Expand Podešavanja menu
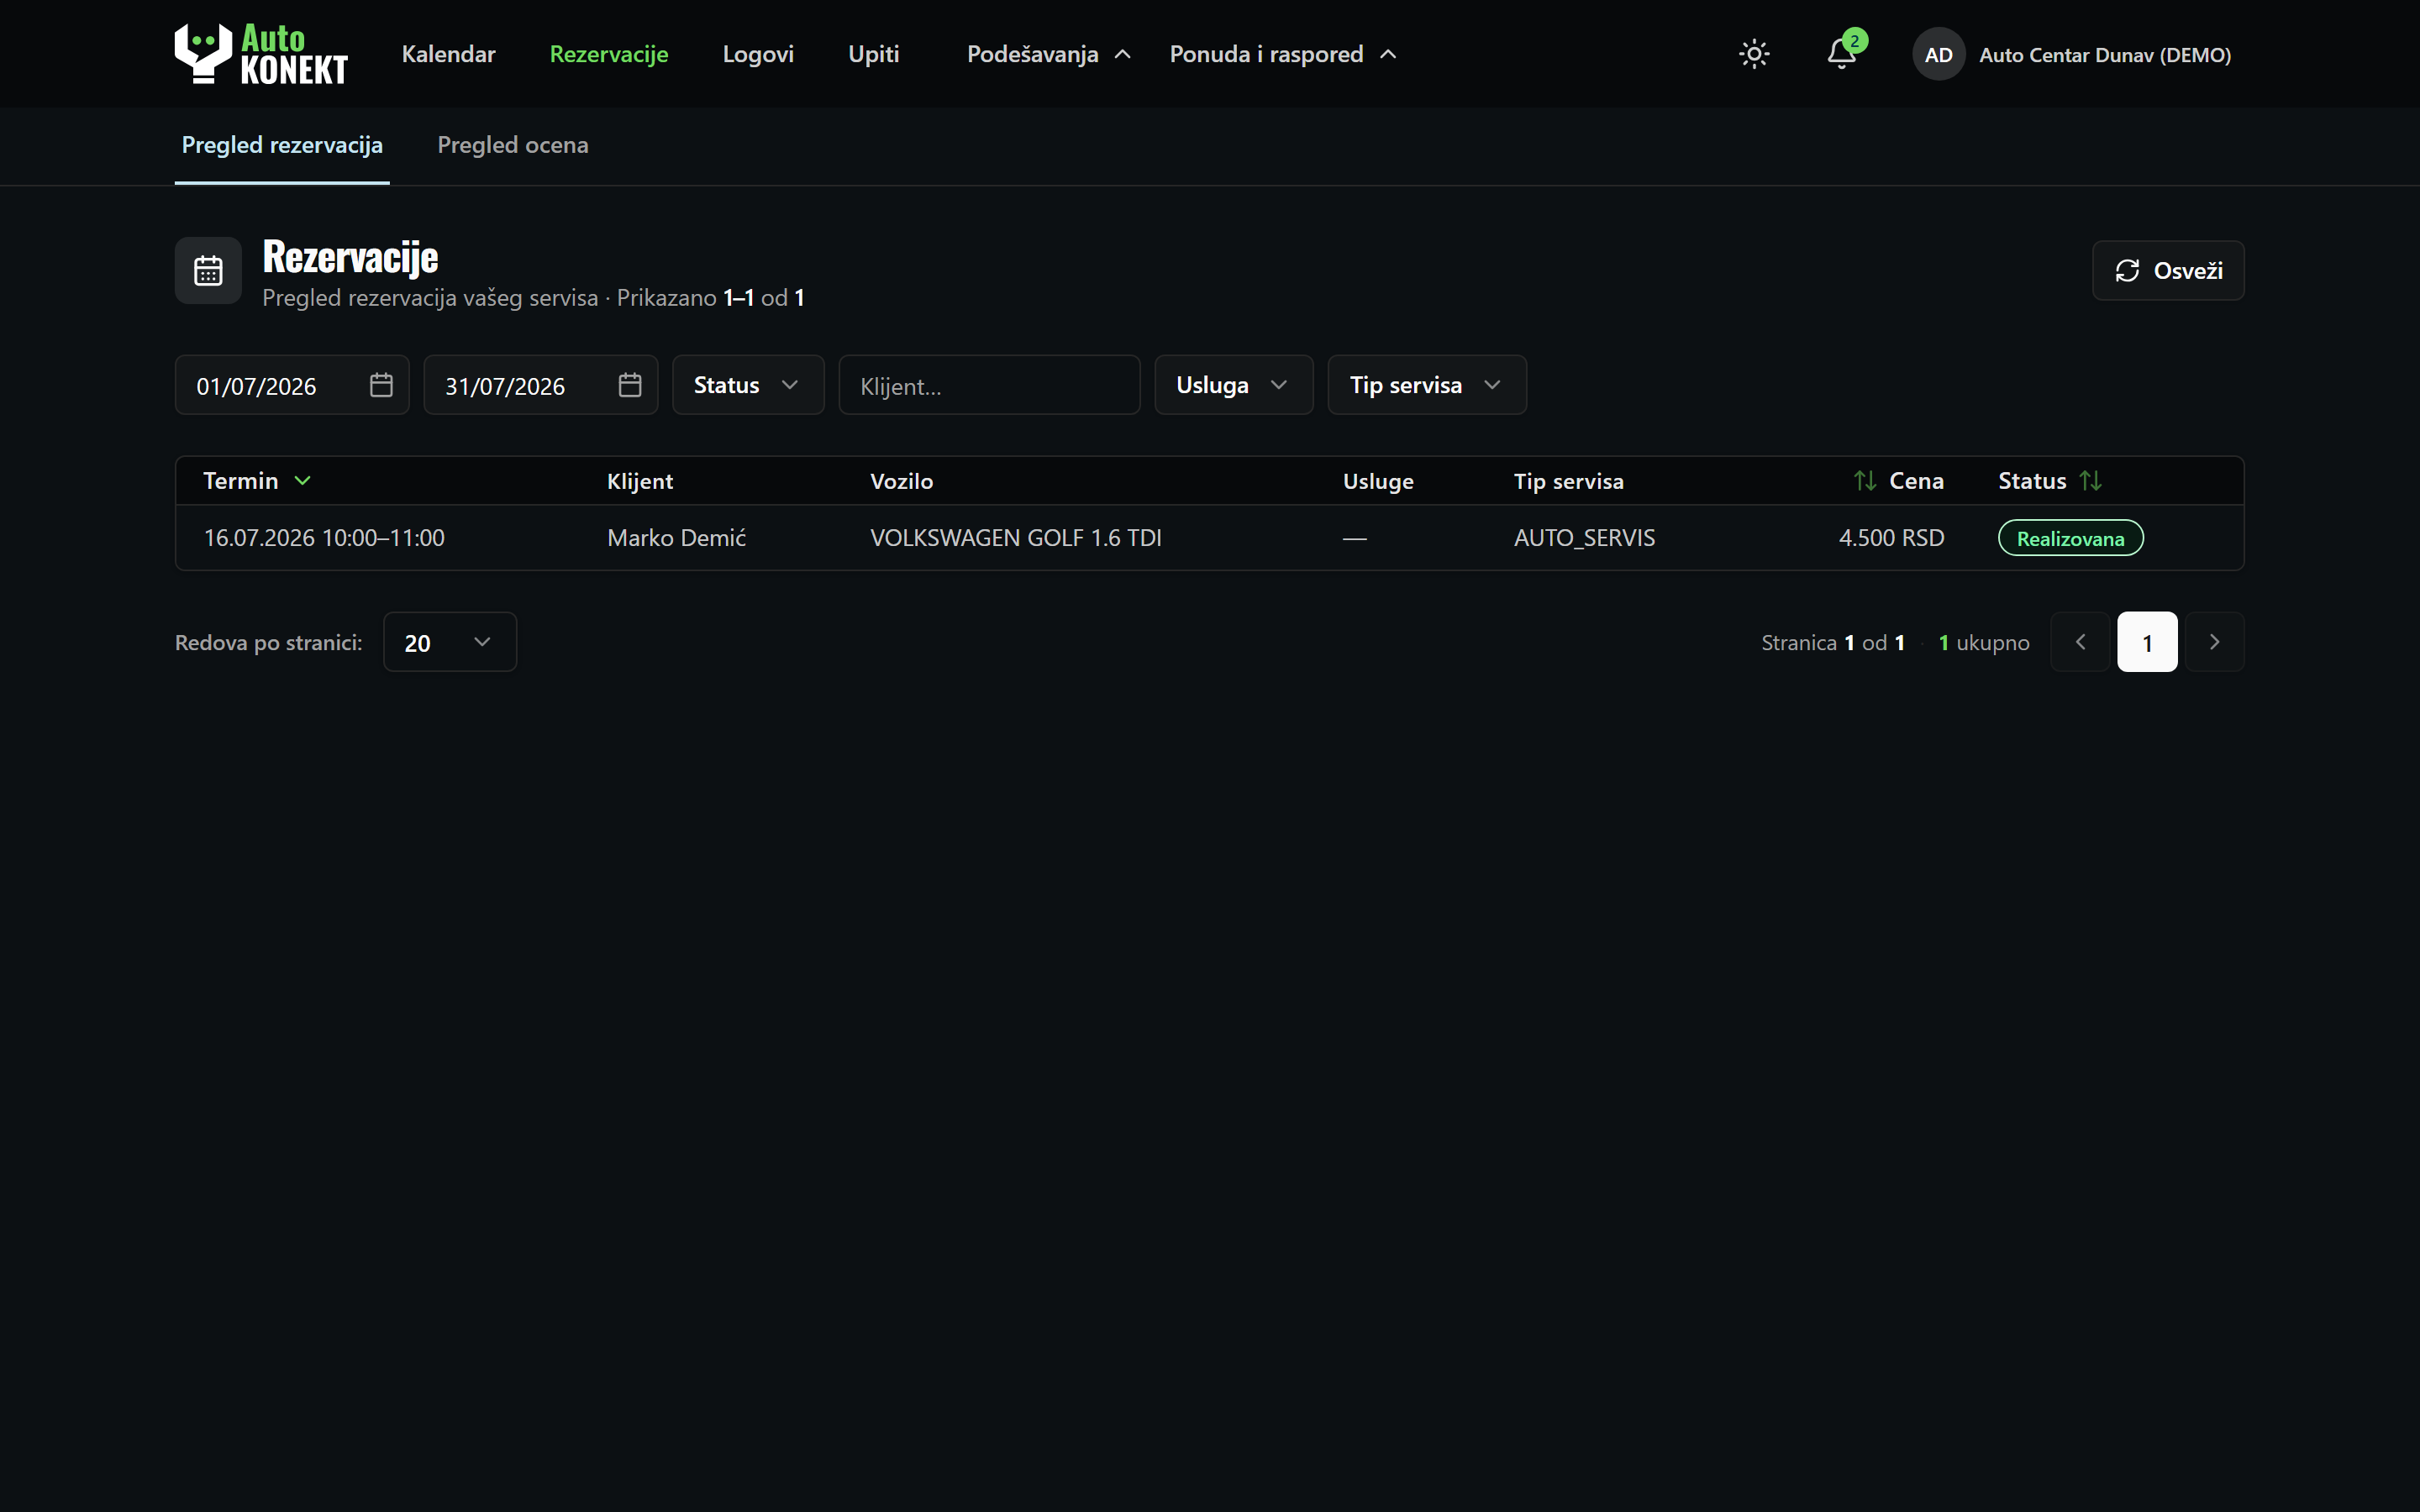This screenshot has width=2420, height=1512. point(1049,54)
